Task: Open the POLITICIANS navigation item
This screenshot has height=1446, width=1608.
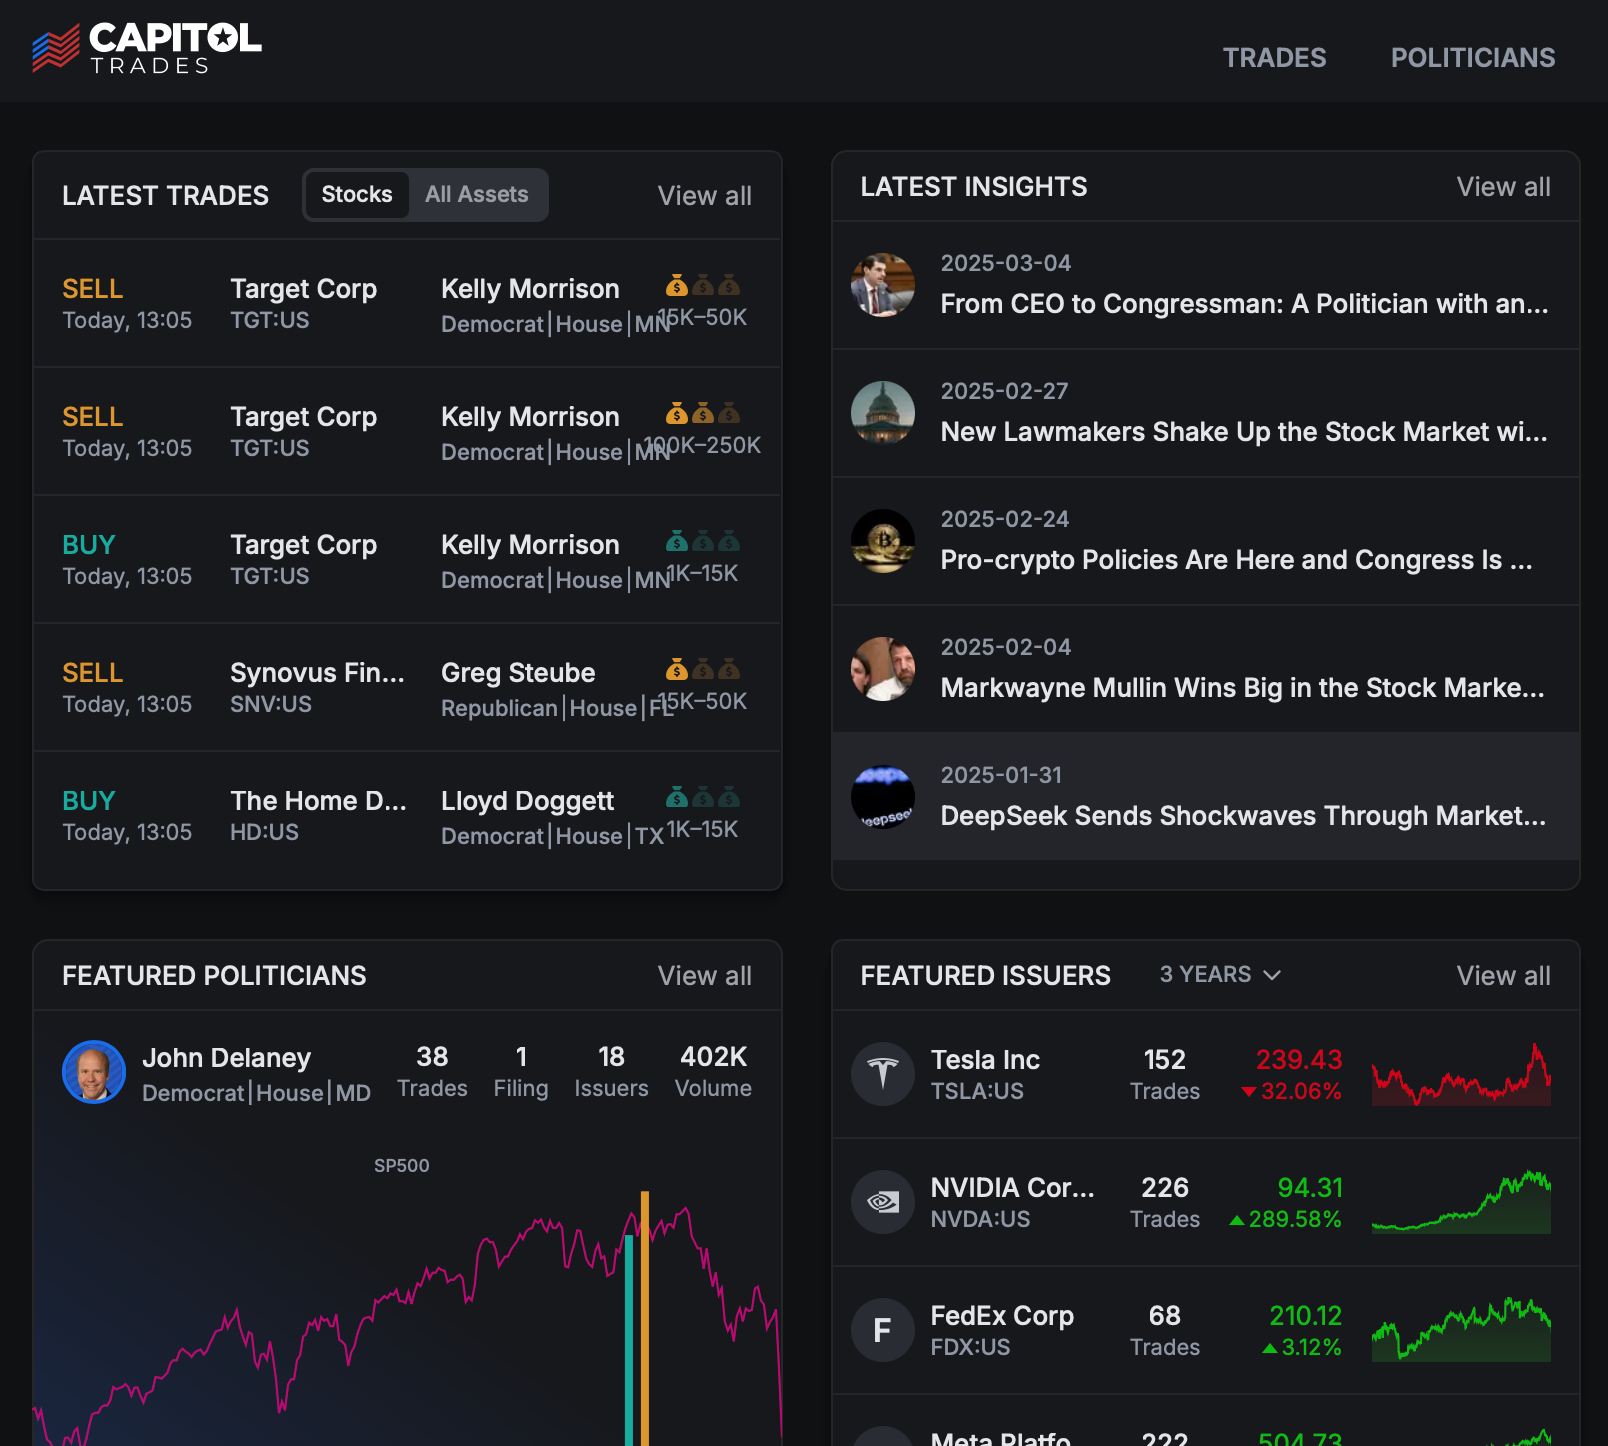Action: pyautogui.click(x=1472, y=58)
